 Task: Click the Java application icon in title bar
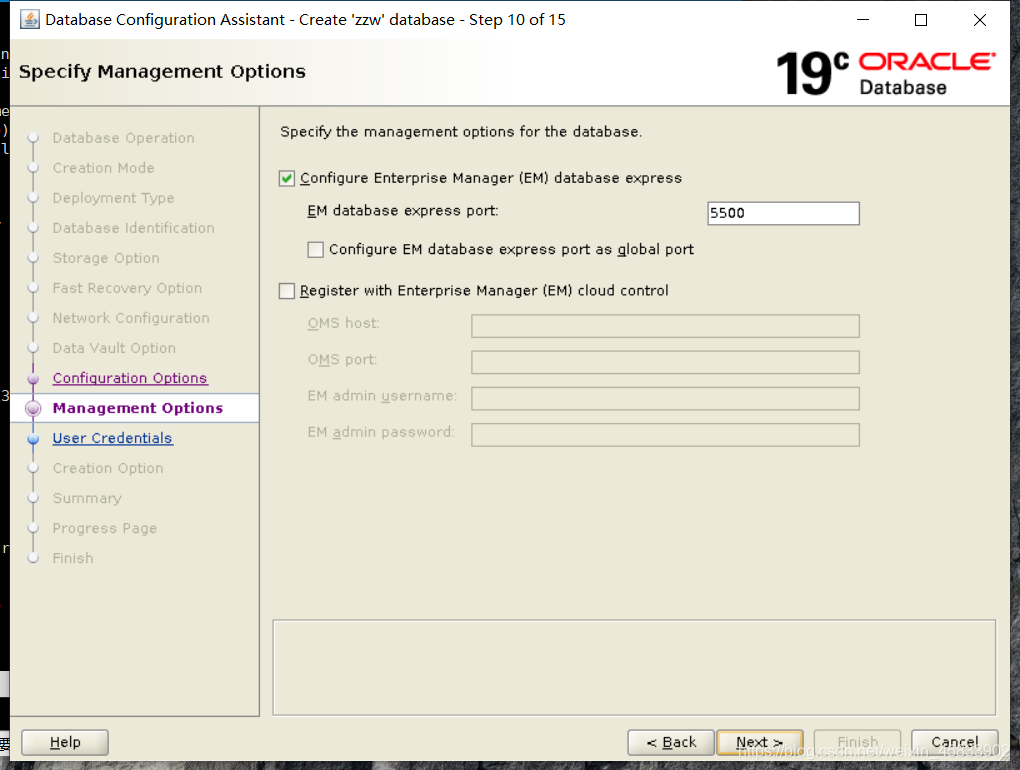click(x=29, y=20)
